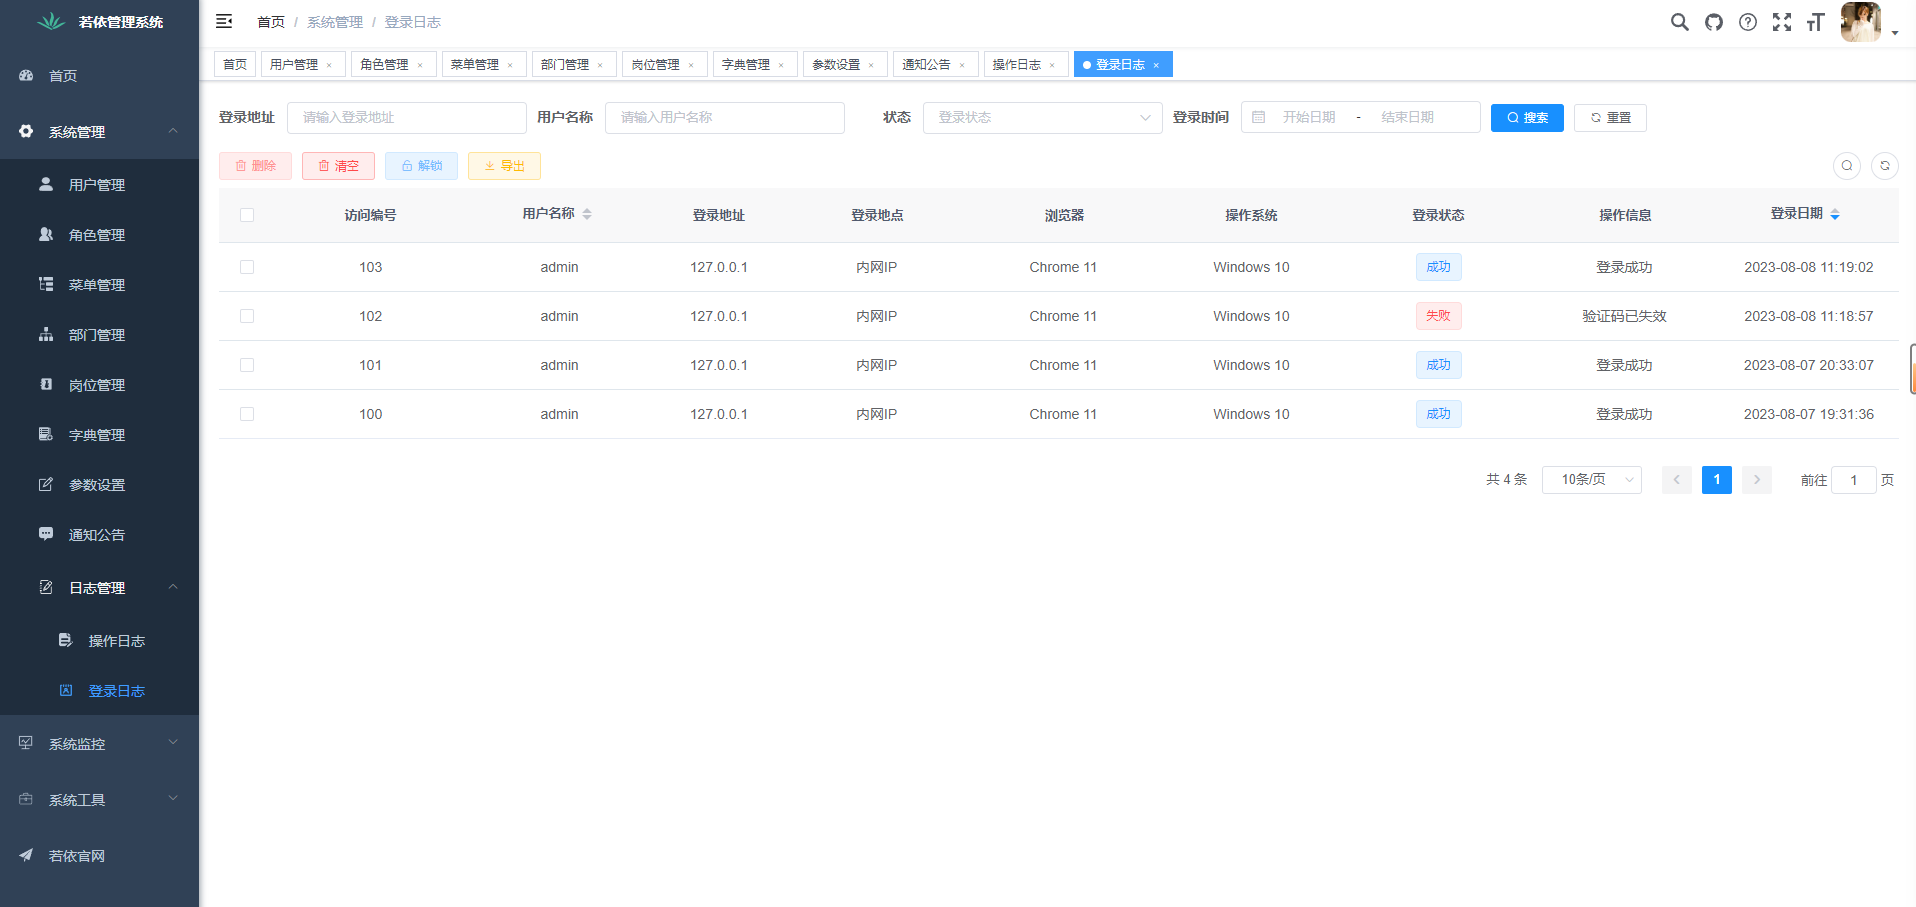1916x907 pixels.
Task: Toggle the select-all header checkbox
Action: (247, 215)
